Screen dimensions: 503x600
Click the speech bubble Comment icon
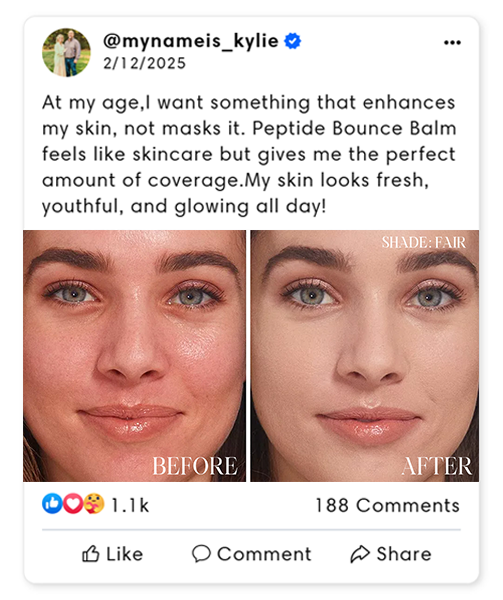click(x=201, y=554)
